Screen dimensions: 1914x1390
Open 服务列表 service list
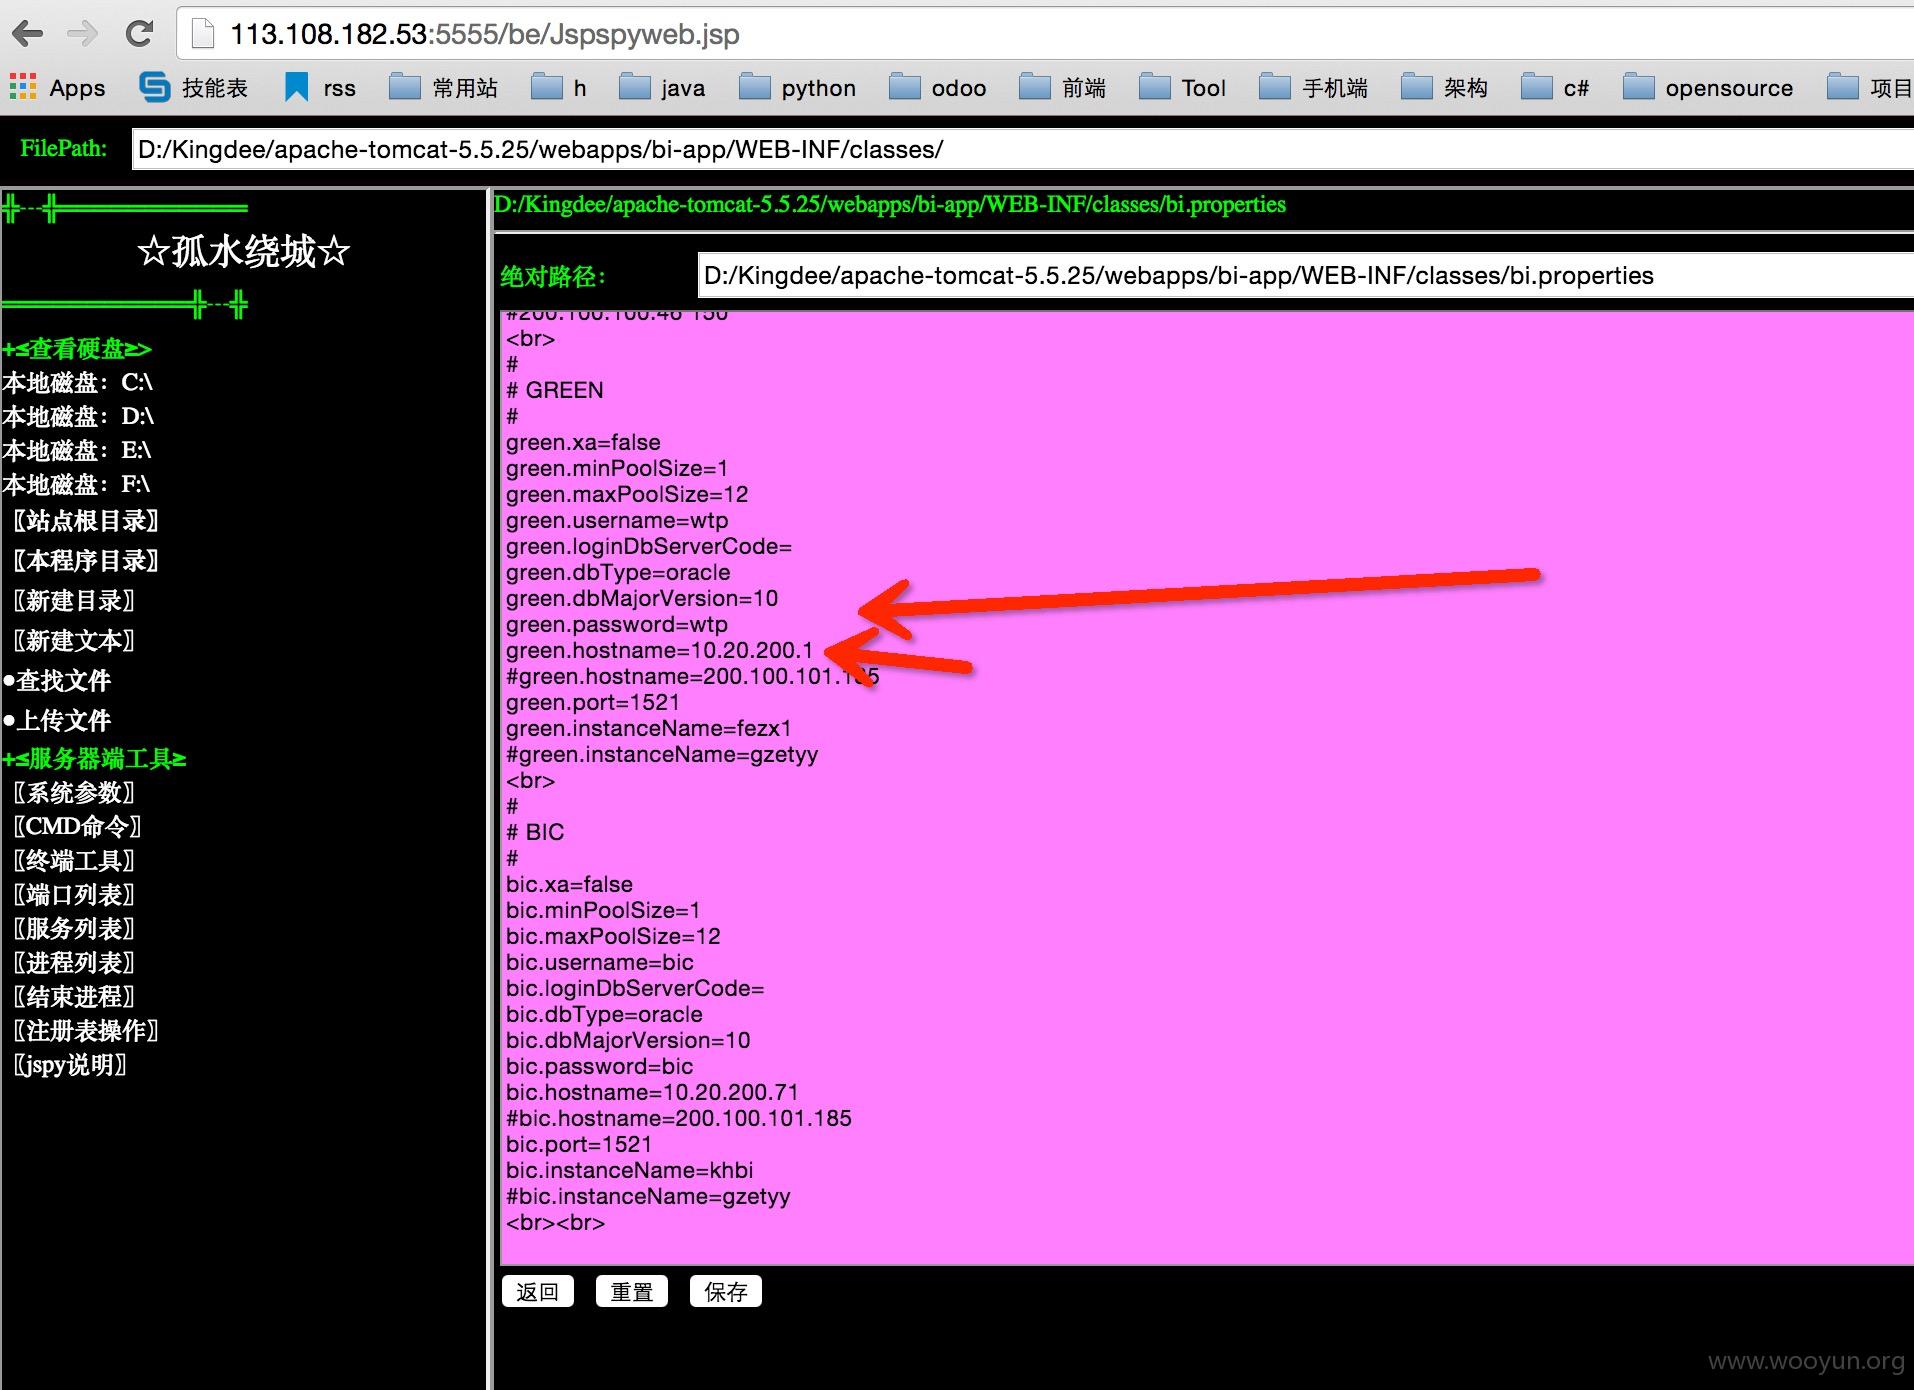pyautogui.click(x=73, y=929)
